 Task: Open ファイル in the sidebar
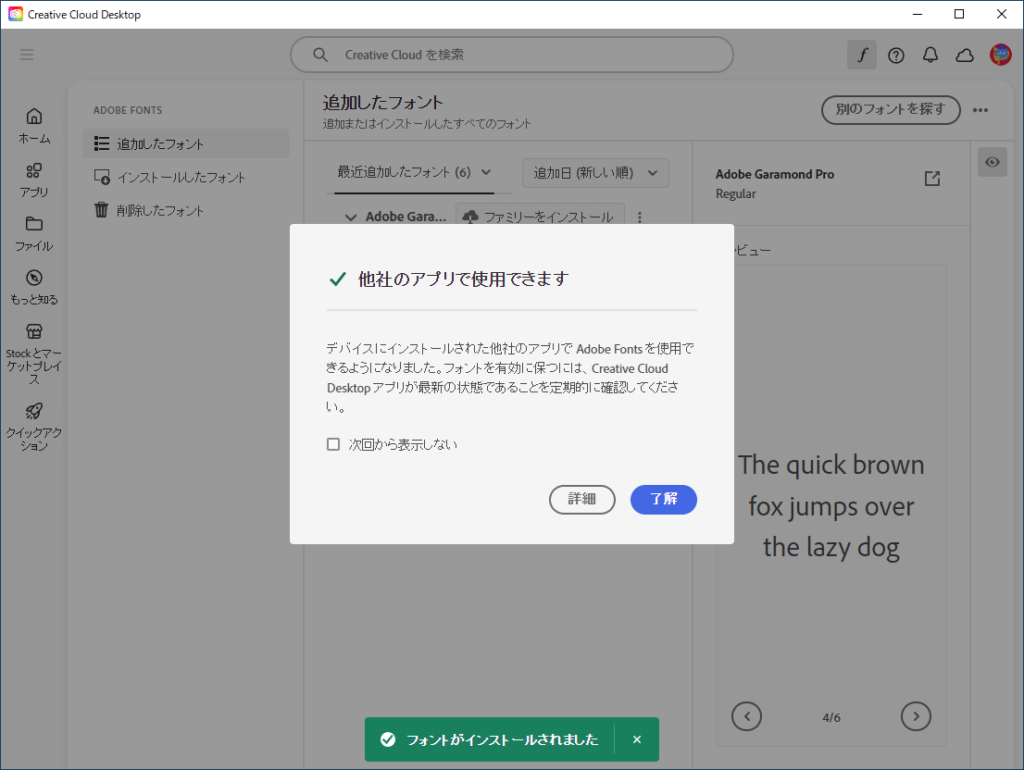point(34,234)
